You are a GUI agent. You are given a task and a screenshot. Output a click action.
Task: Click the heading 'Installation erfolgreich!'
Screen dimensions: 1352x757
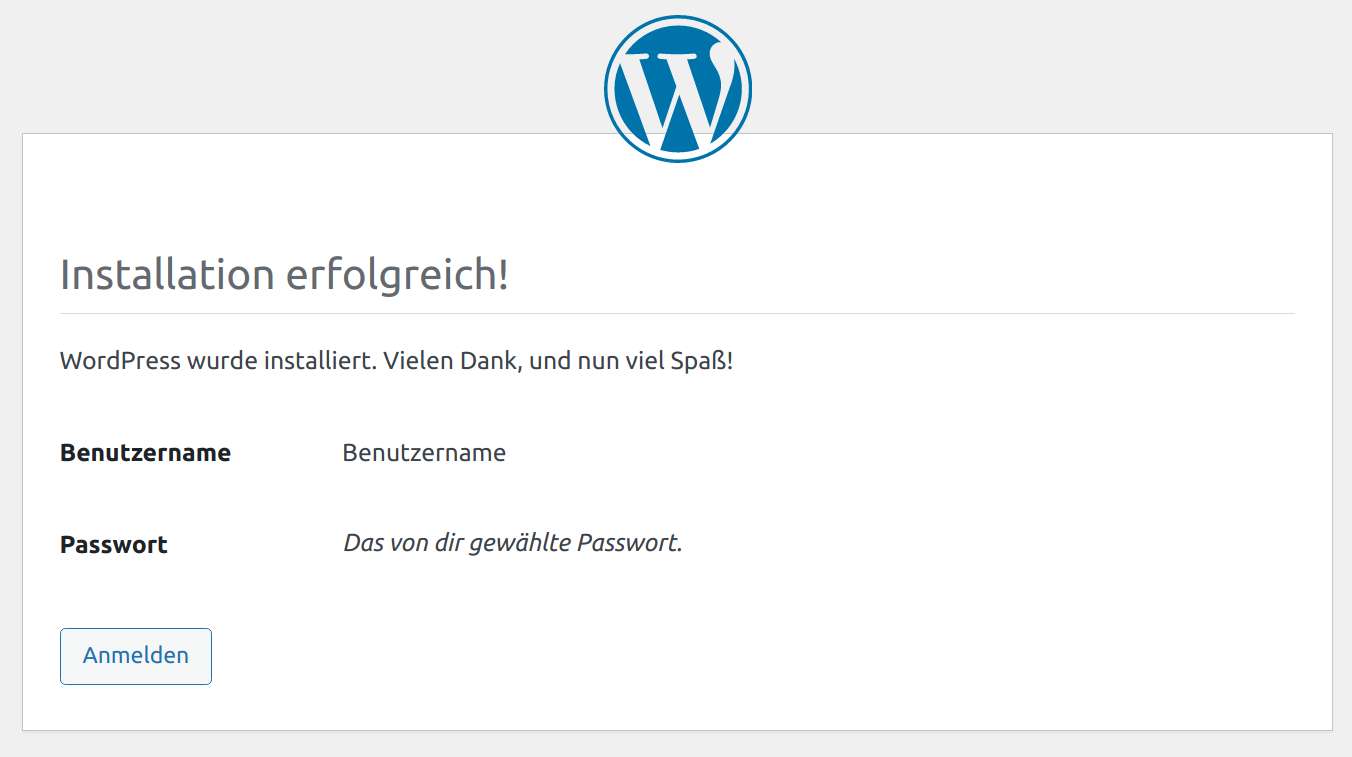coord(285,274)
